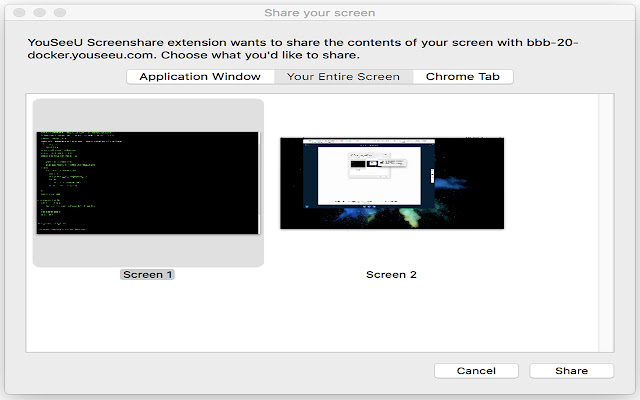Confirm with the Share button
The width and height of the screenshot is (640, 400).
[571, 371]
